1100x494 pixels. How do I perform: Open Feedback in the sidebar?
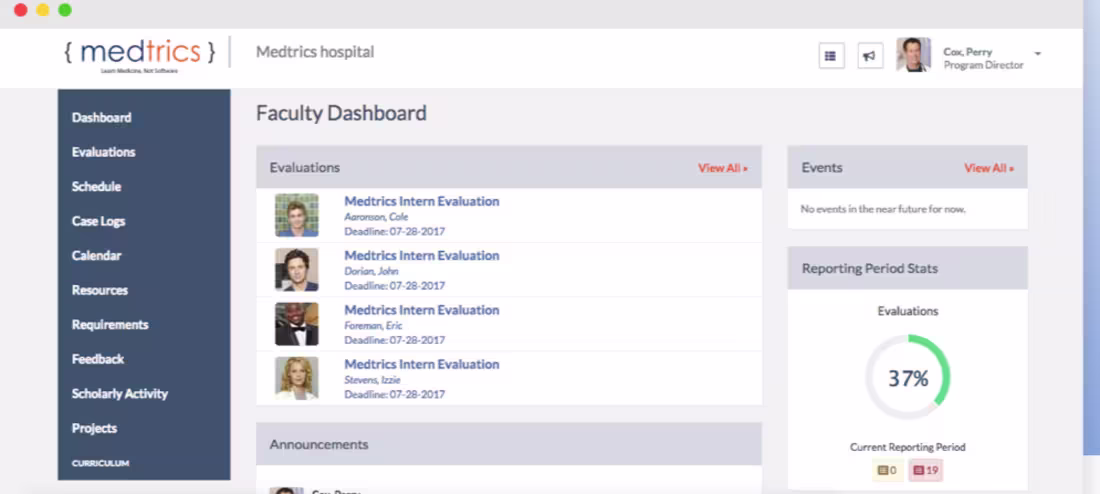(98, 359)
